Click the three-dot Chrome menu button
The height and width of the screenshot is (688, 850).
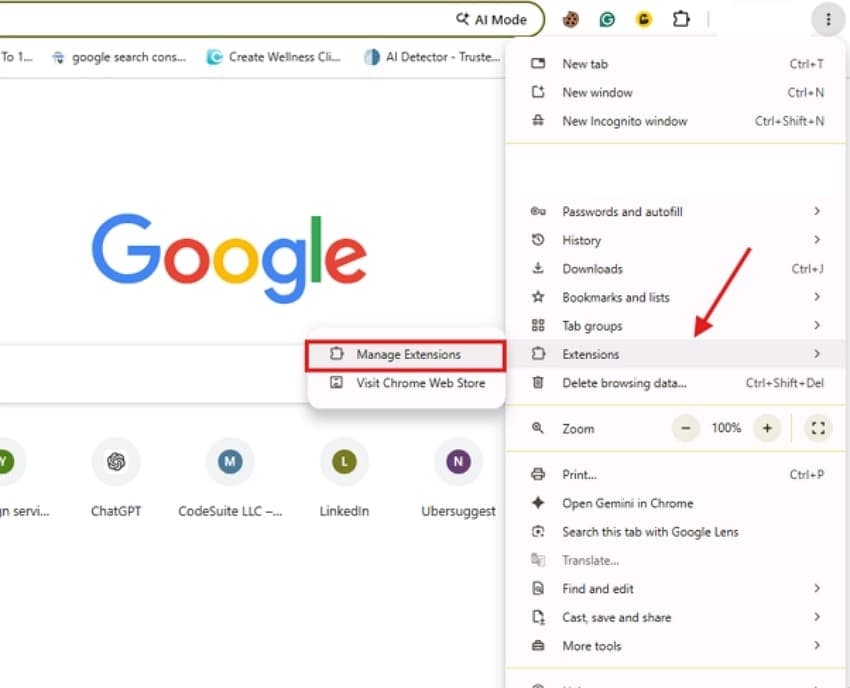point(828,20)
